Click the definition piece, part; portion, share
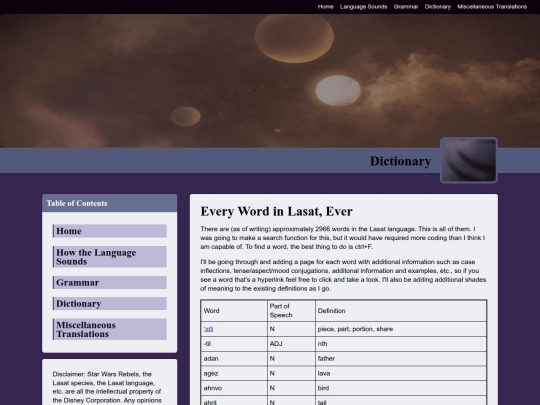This screenshot has height=405, width=540. pos(355,329)
